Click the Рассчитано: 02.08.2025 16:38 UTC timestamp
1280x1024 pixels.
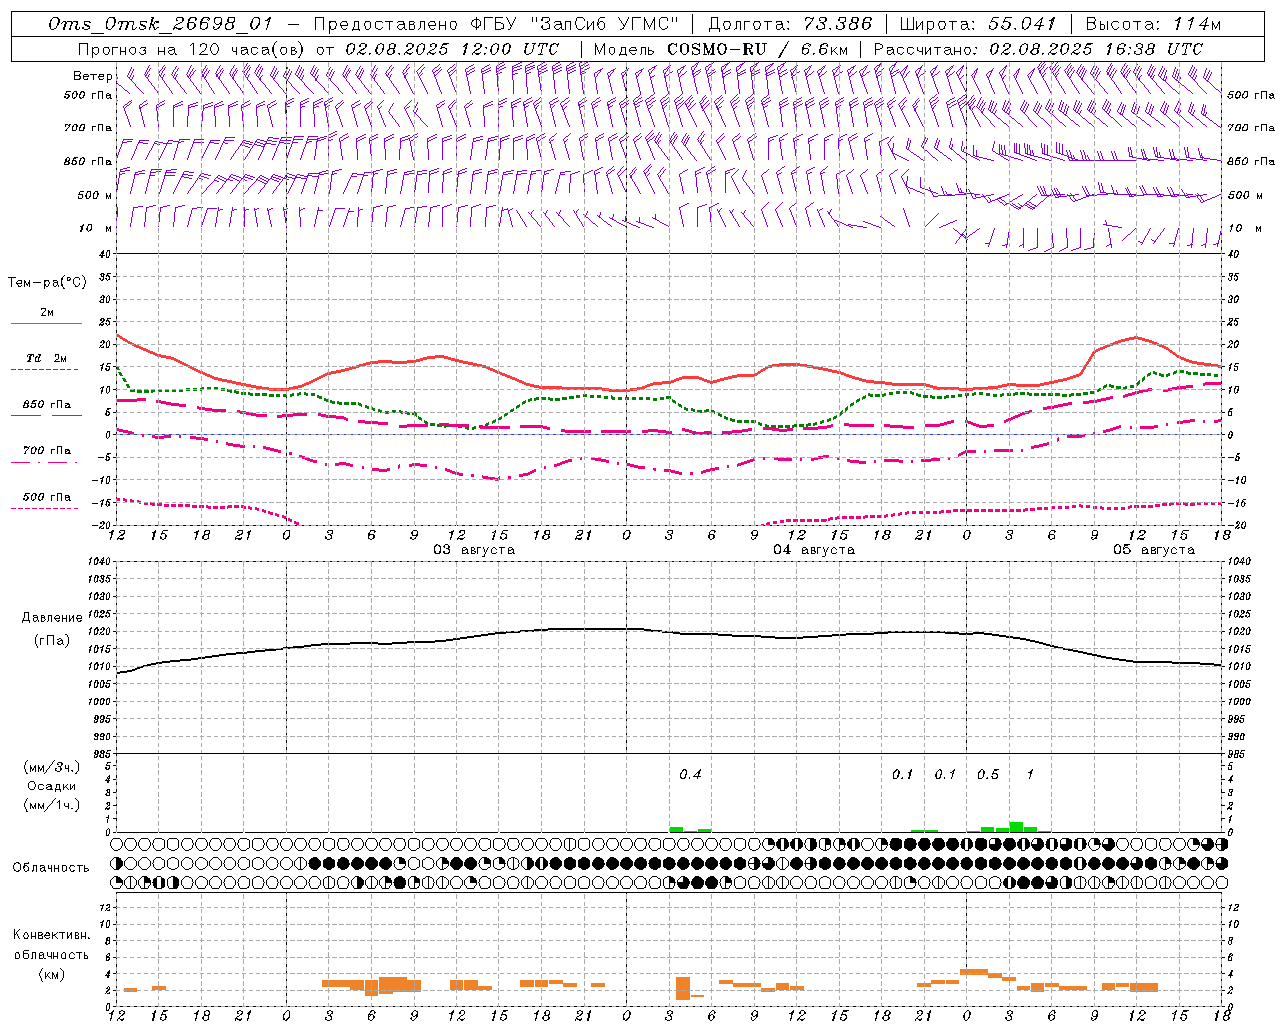(x=1038, y=49)
